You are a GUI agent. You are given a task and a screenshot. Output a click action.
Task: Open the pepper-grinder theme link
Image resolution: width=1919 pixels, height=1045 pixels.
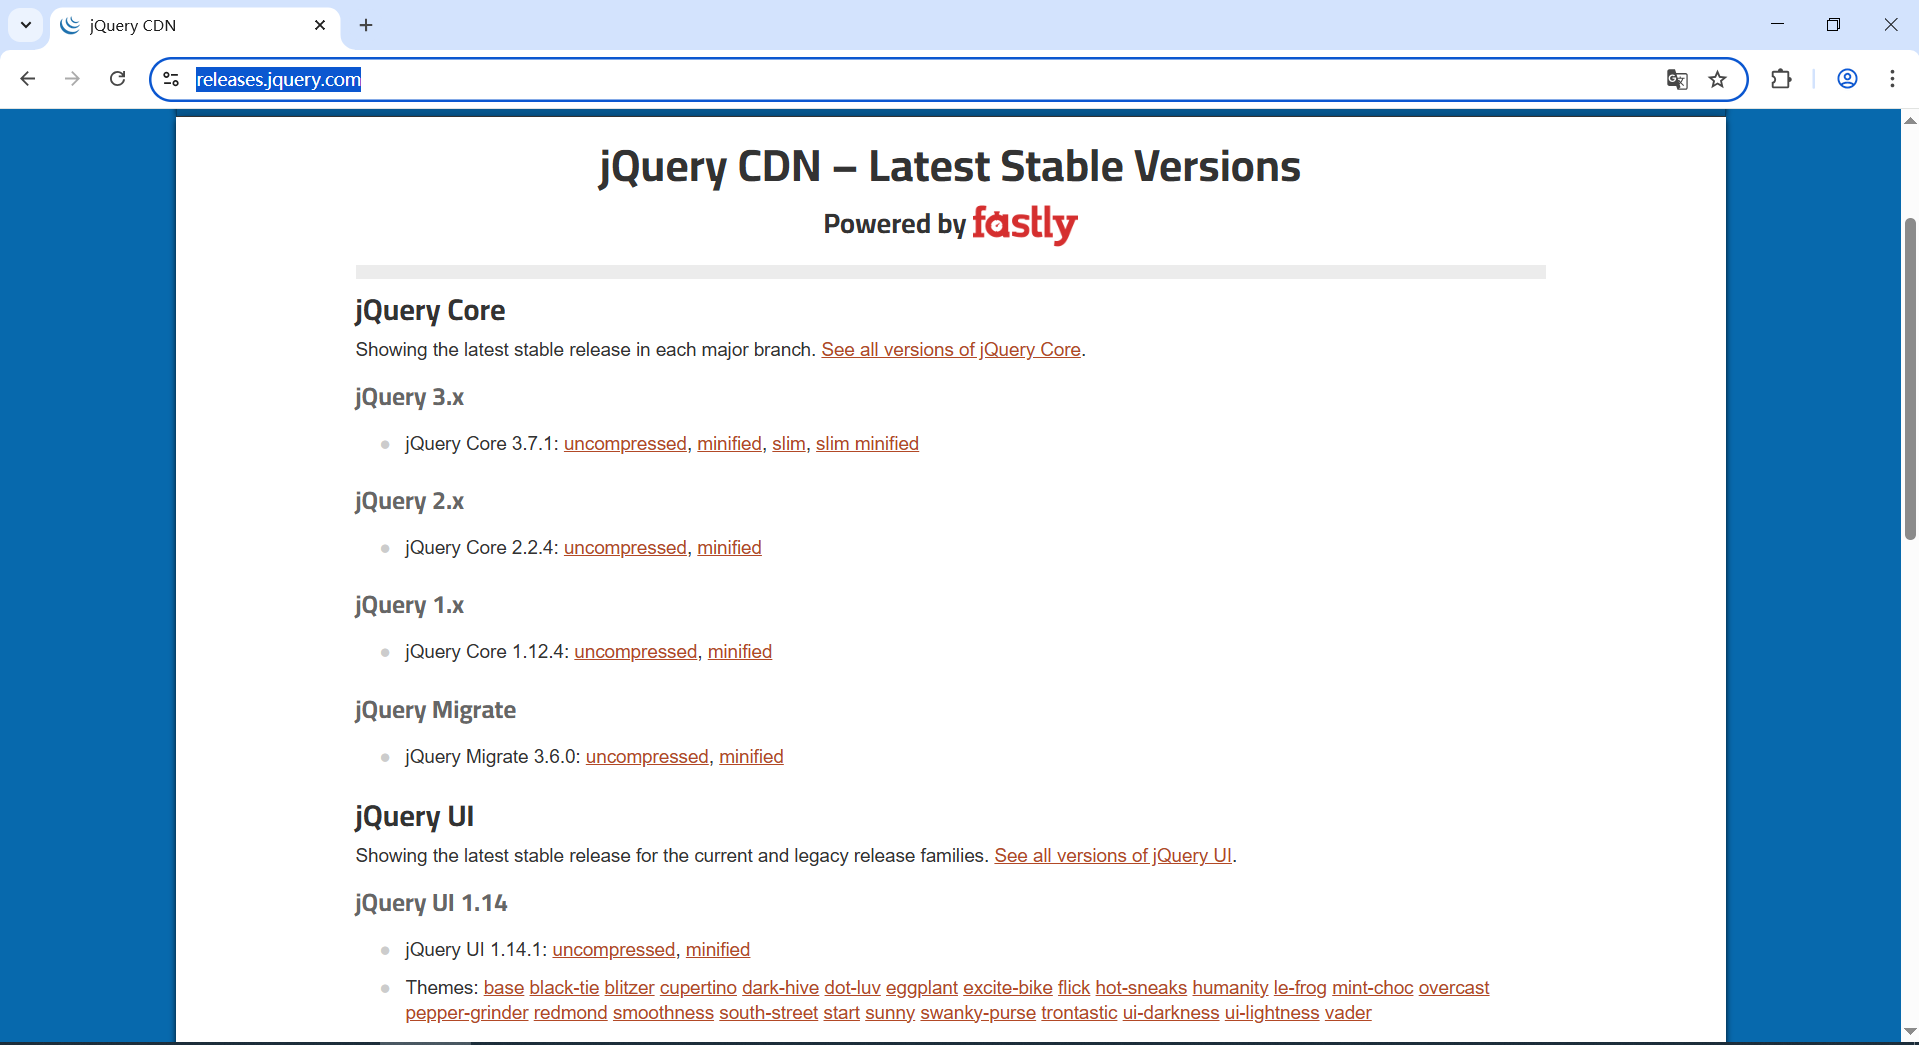pos(467,1013)
